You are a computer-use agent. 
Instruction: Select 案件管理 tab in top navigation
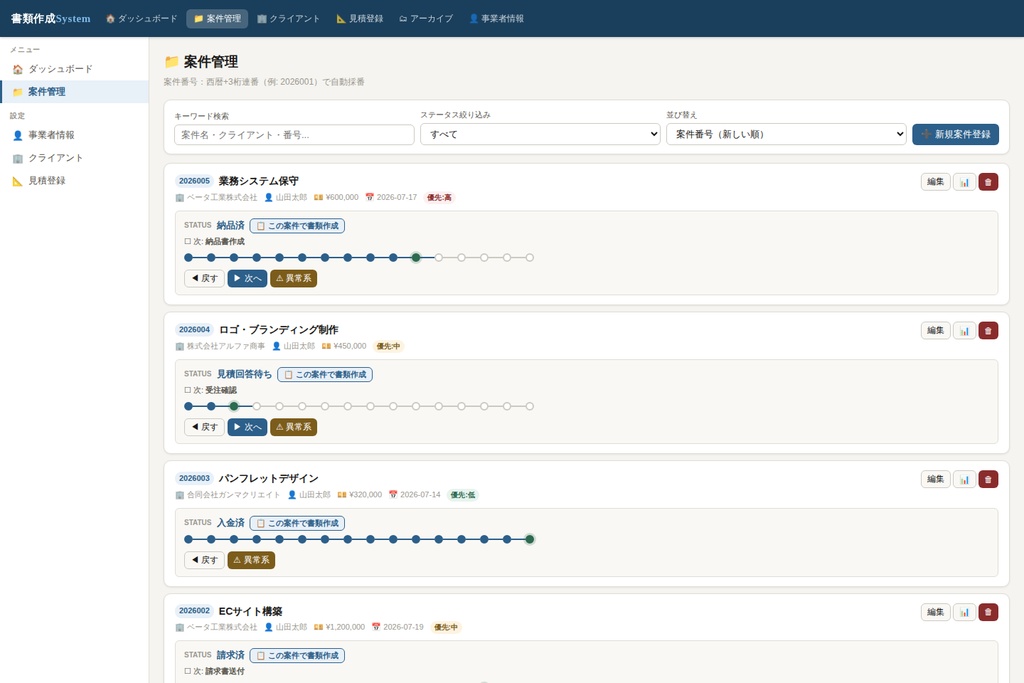click(217, 18)
